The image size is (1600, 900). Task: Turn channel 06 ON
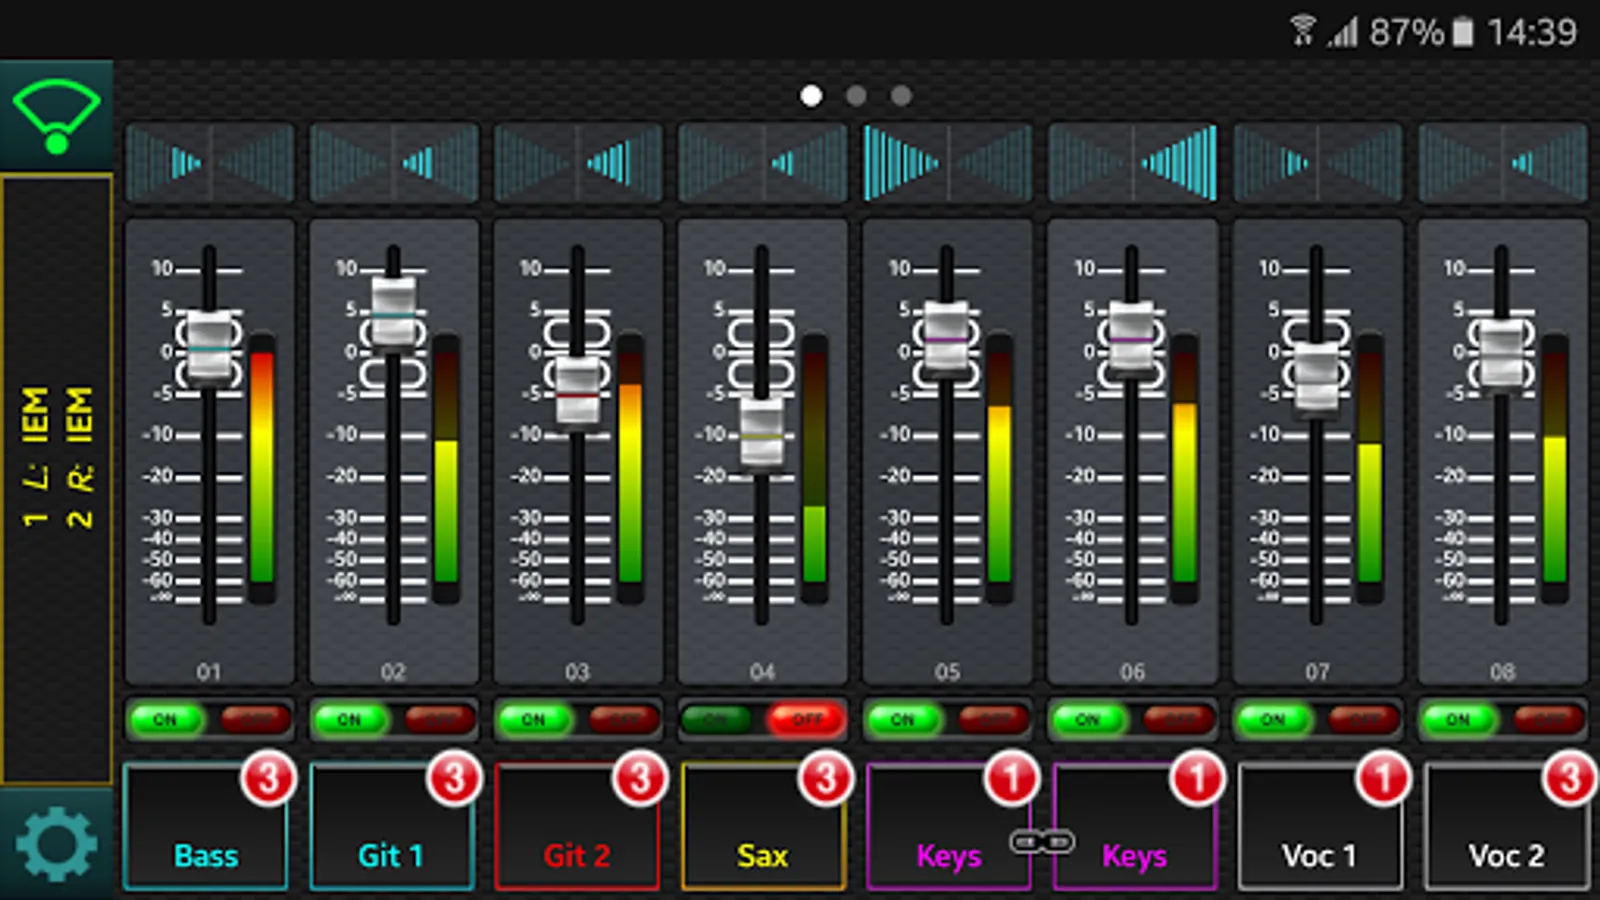pyautogui.click(x=1087, y=719)
